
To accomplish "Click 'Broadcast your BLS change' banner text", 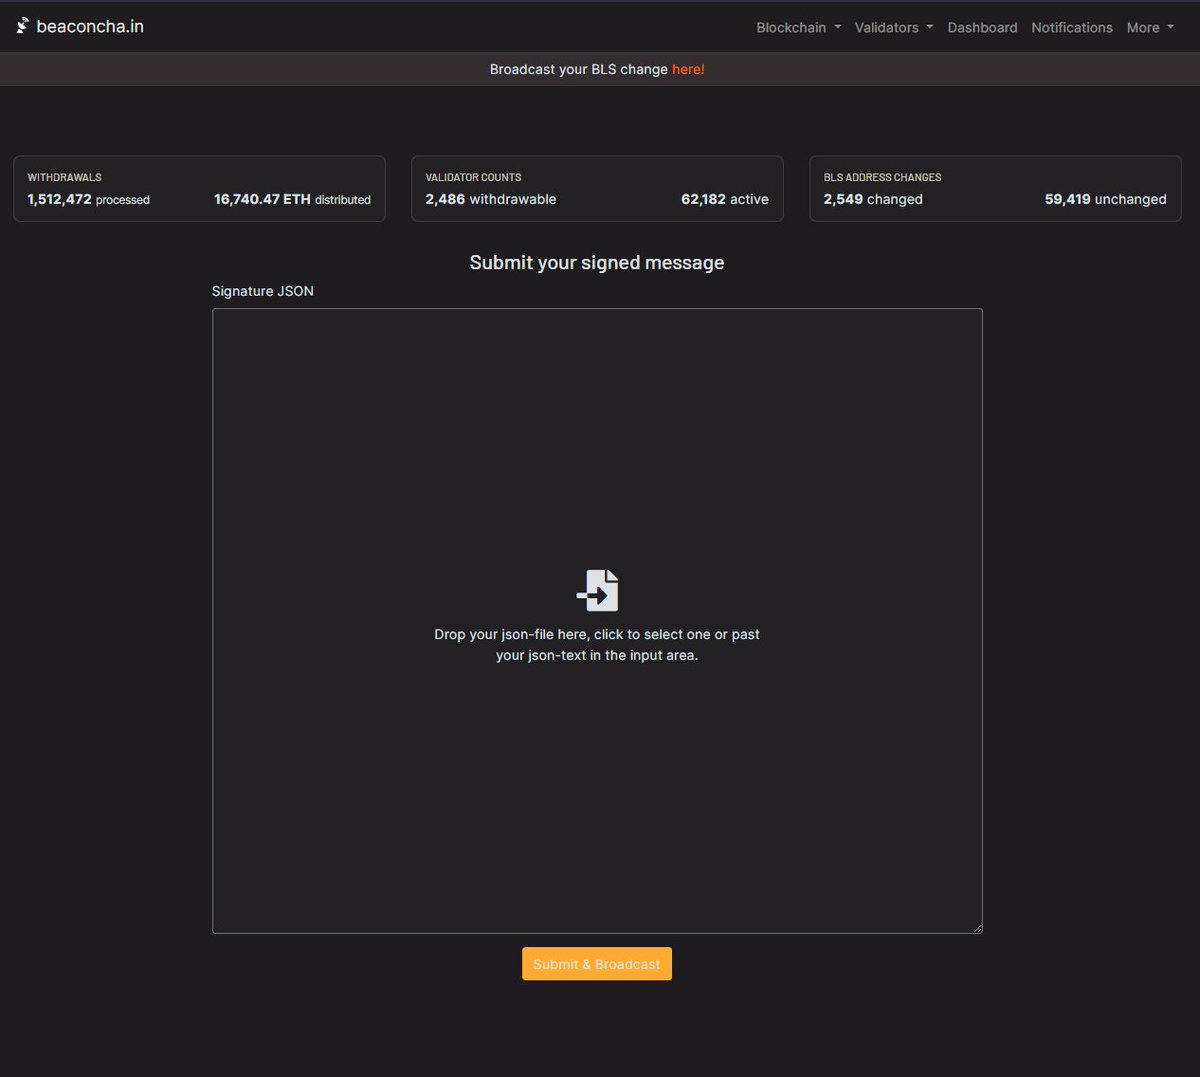I will tap(579, 69).
